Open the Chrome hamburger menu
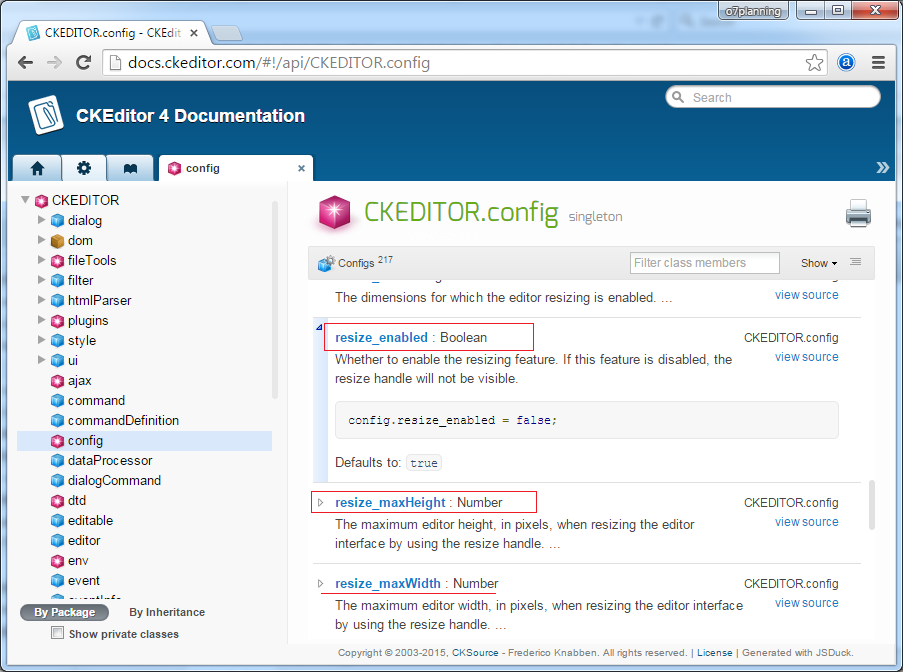 [x=878, y=62]
